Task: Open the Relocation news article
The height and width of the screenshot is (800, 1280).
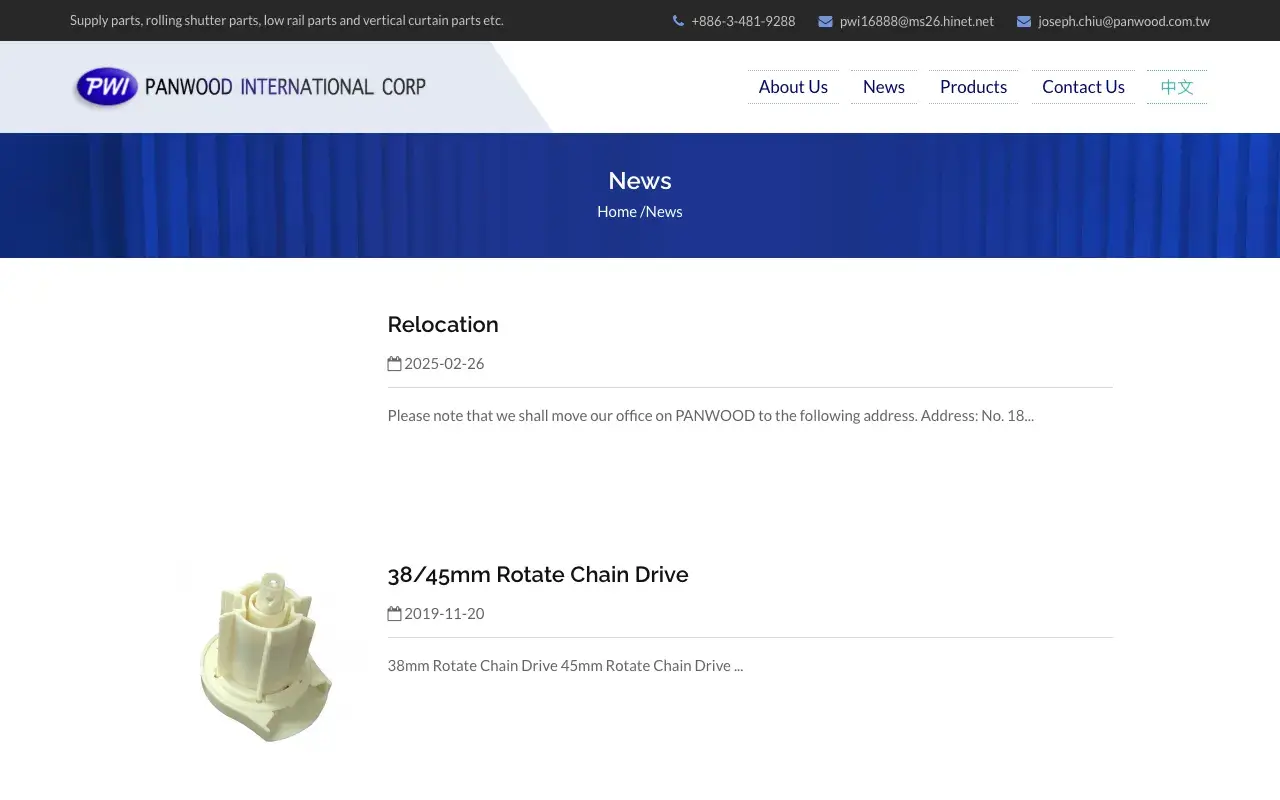Action: point(443,324)
